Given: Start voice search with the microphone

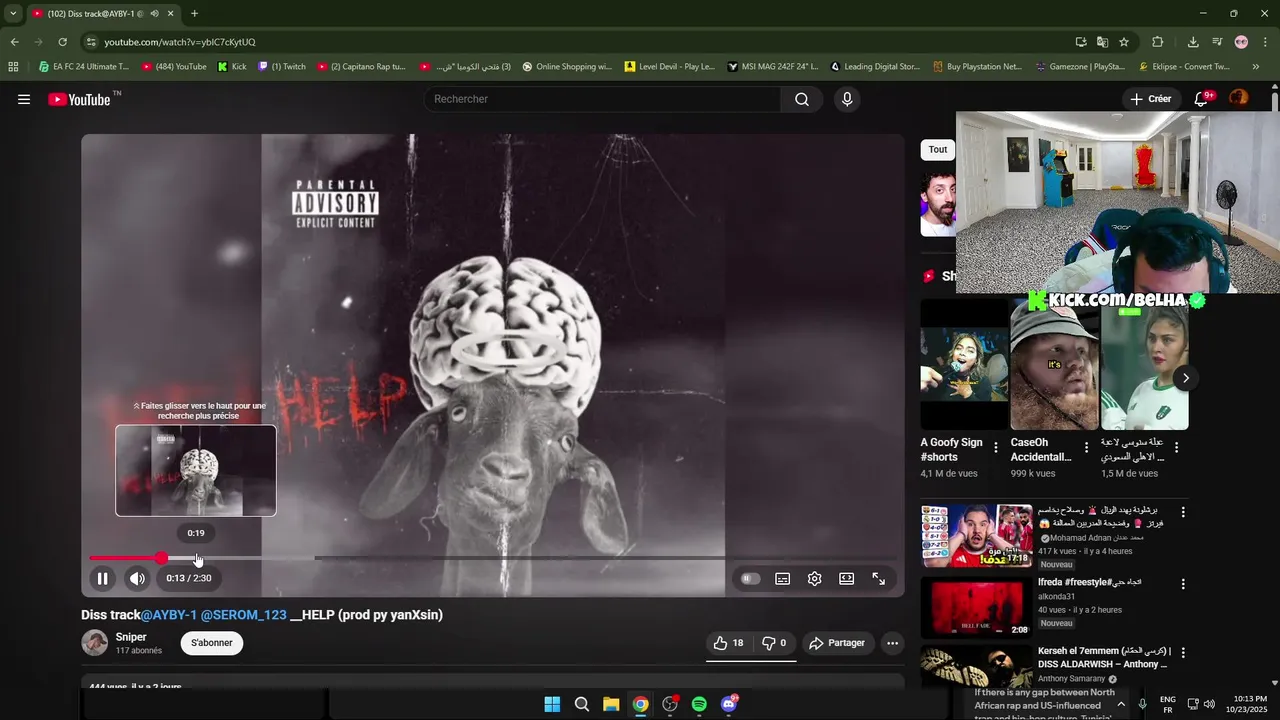Looking at the screenshot, I should click(x=847, y=99).
